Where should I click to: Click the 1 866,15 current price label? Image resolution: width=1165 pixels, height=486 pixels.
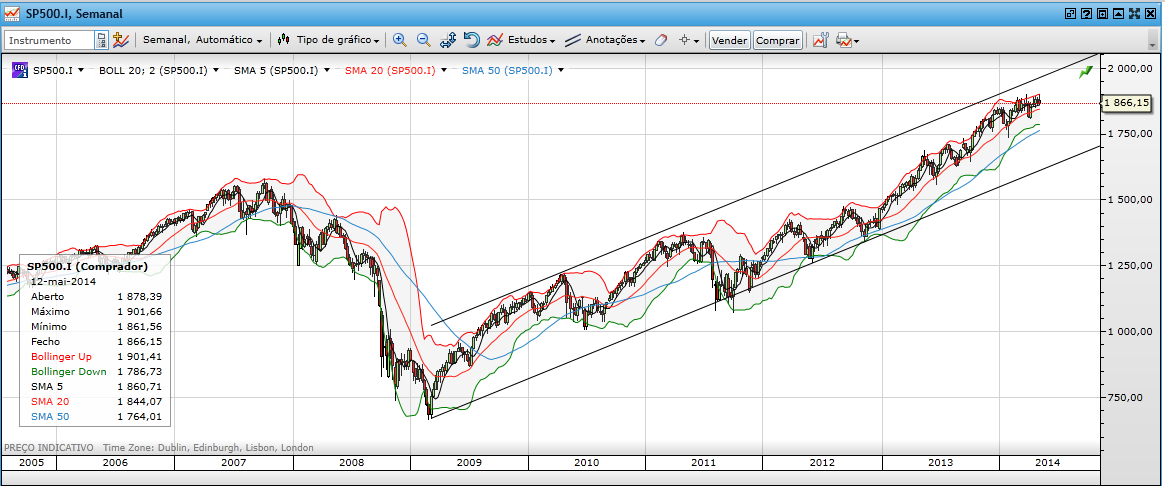tap(1127, 103)
